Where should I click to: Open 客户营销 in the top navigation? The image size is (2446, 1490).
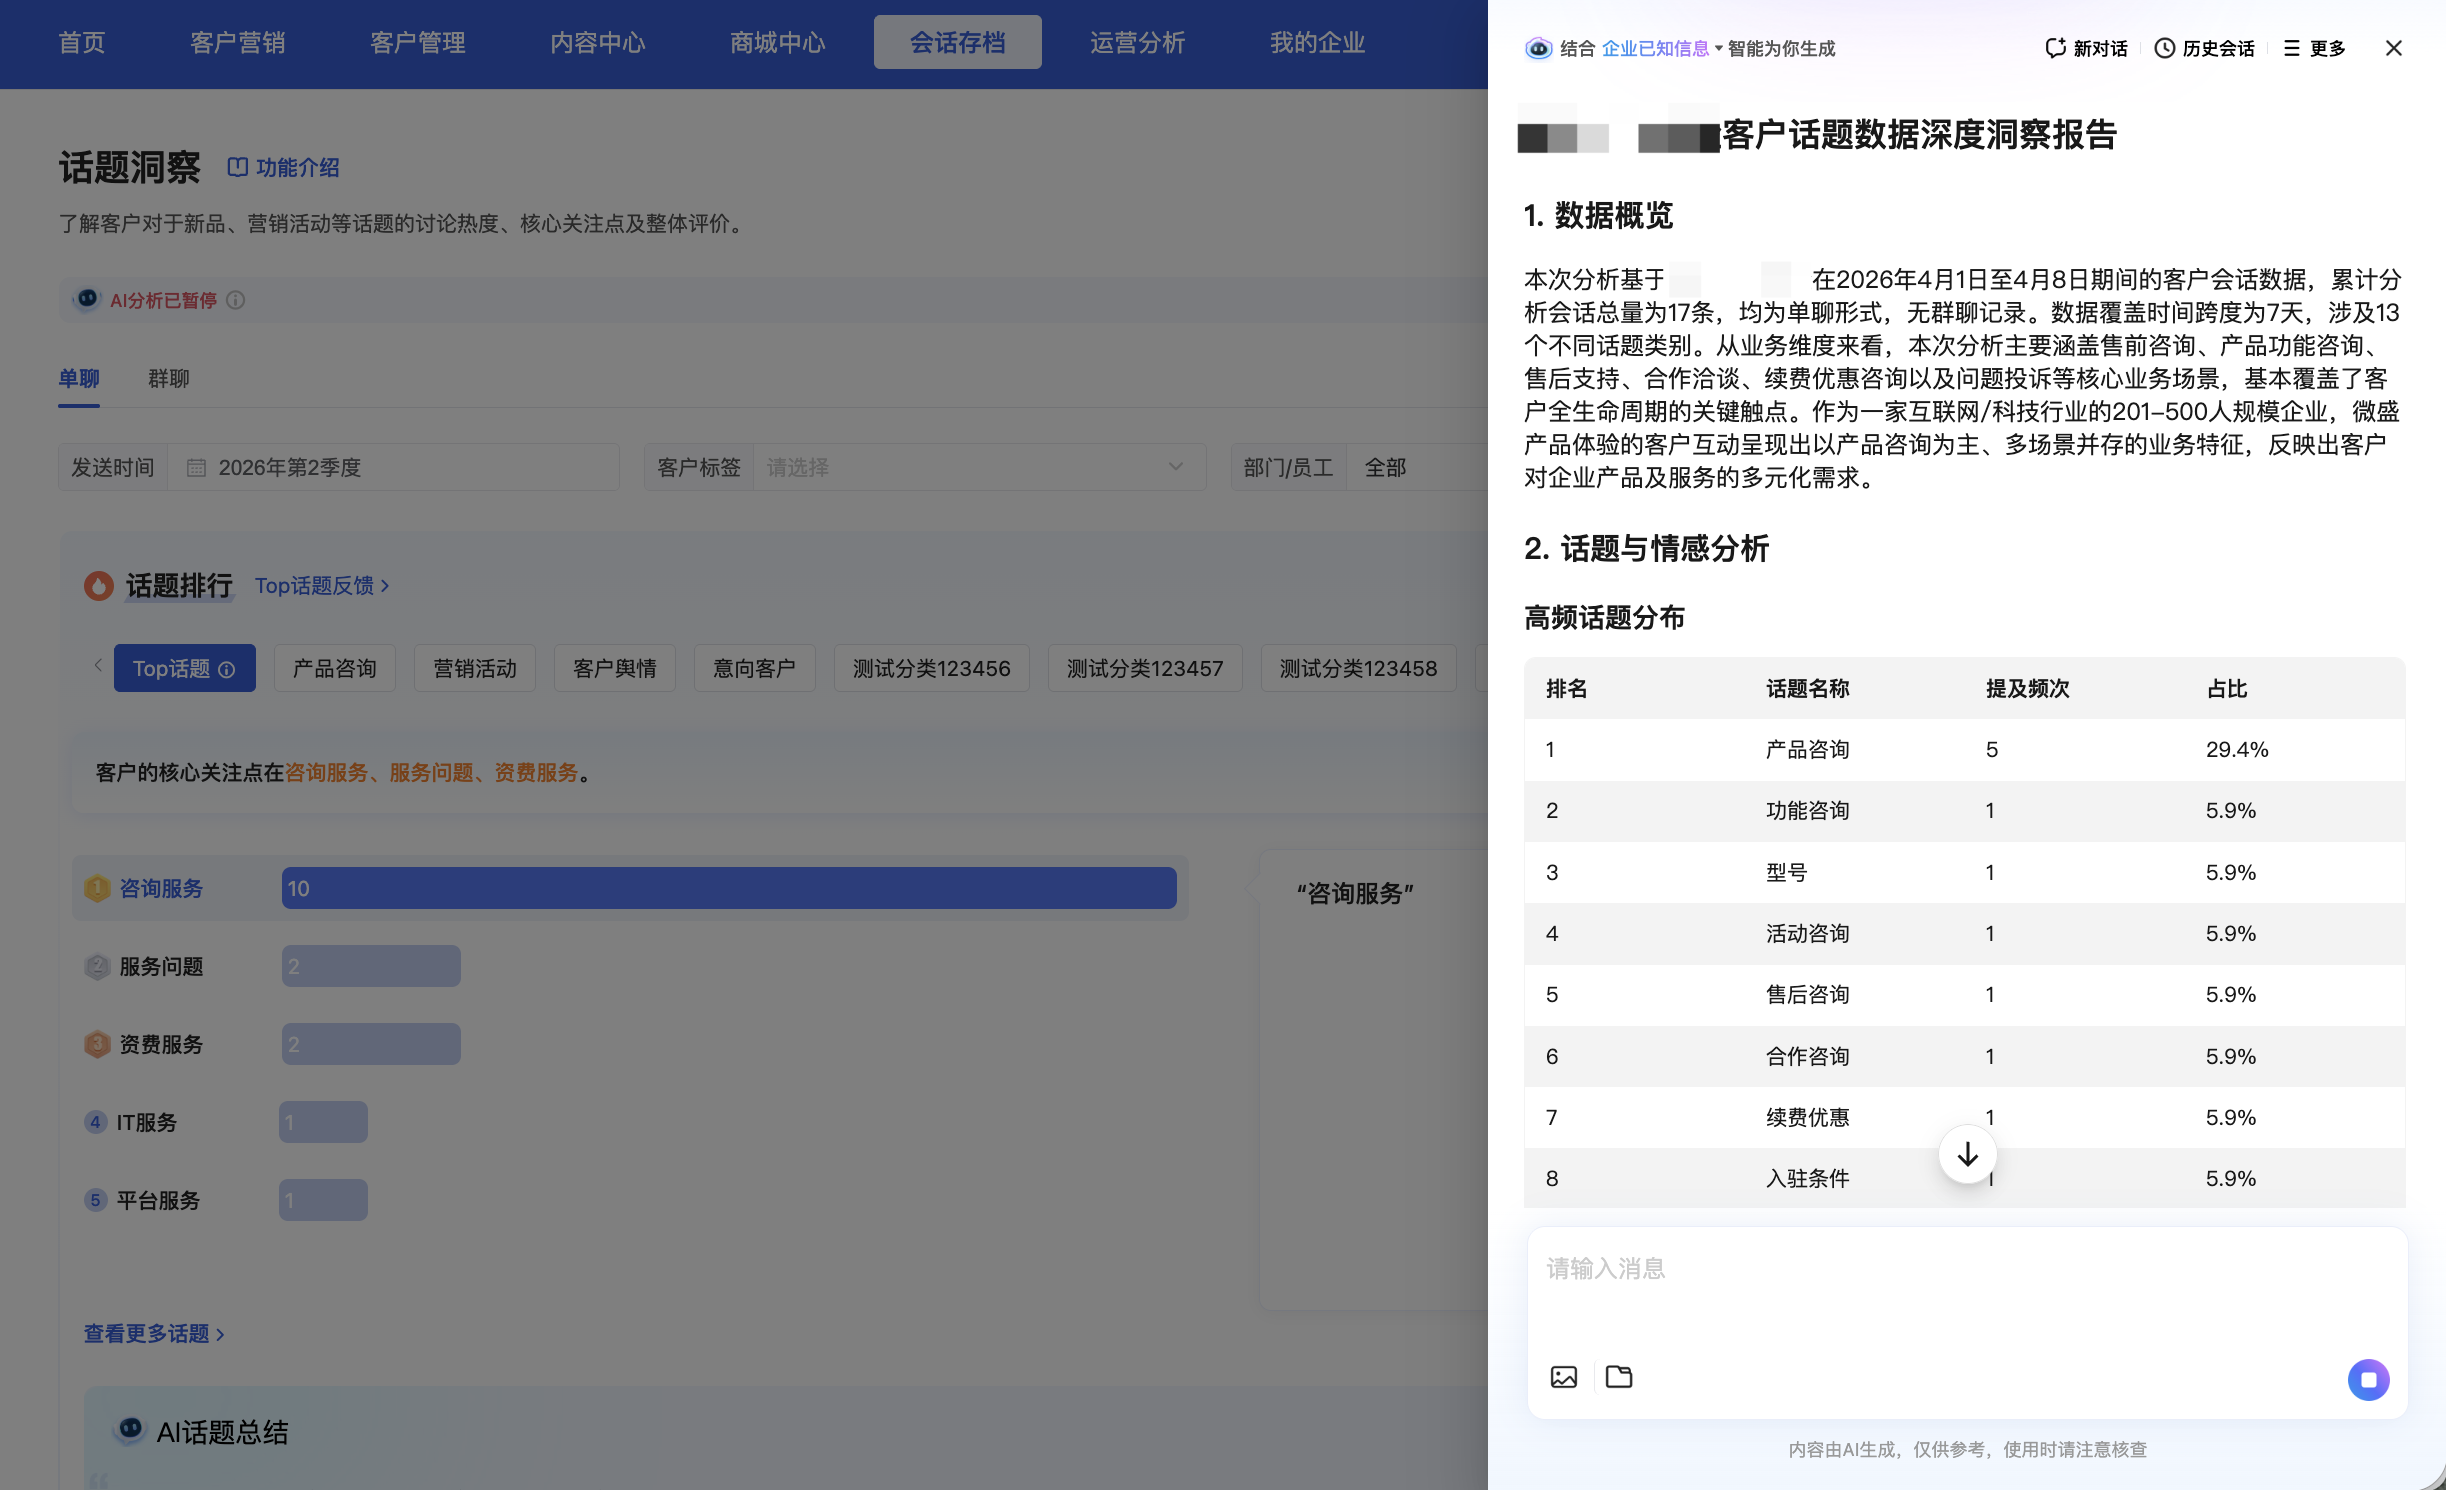pyautogui.click(x=238, y=42)
